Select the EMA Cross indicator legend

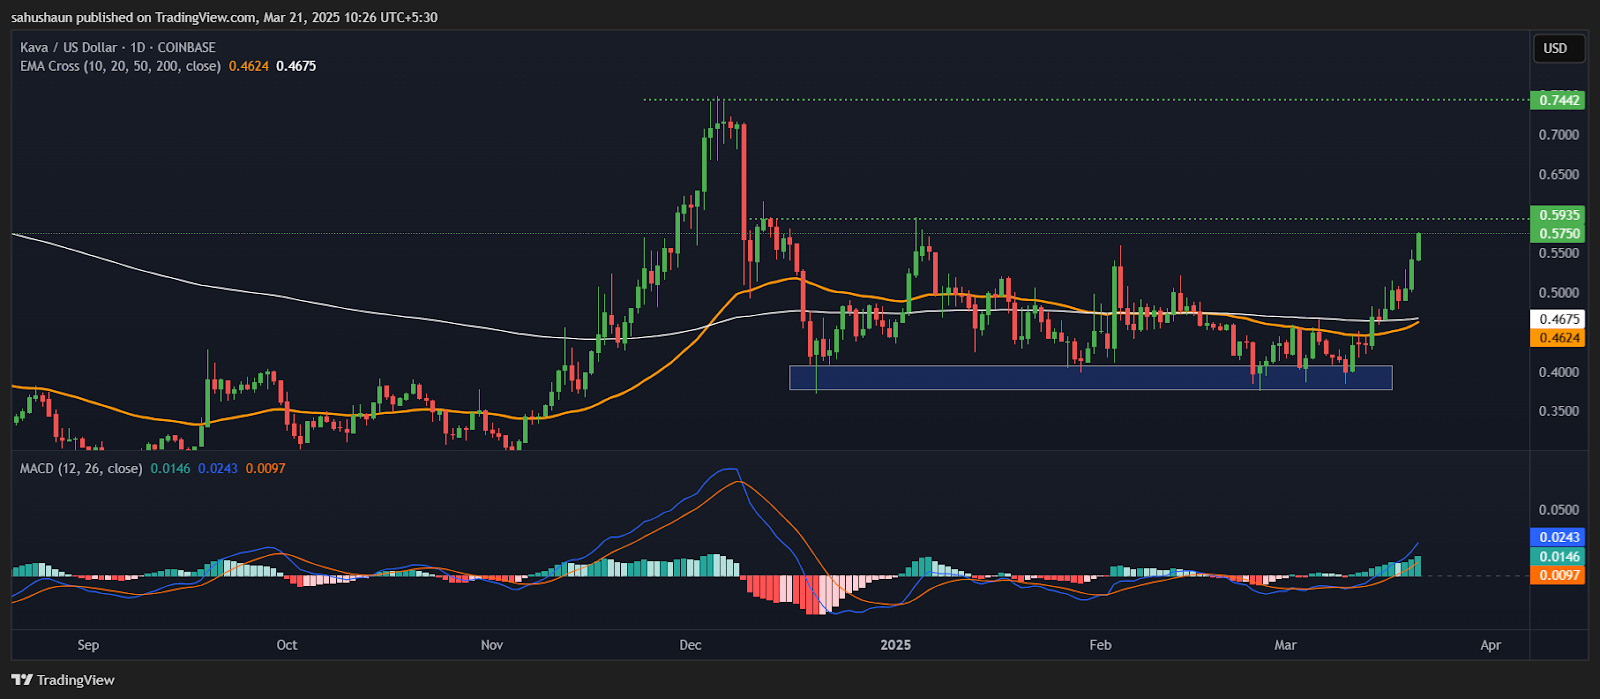tap(120, 66)
